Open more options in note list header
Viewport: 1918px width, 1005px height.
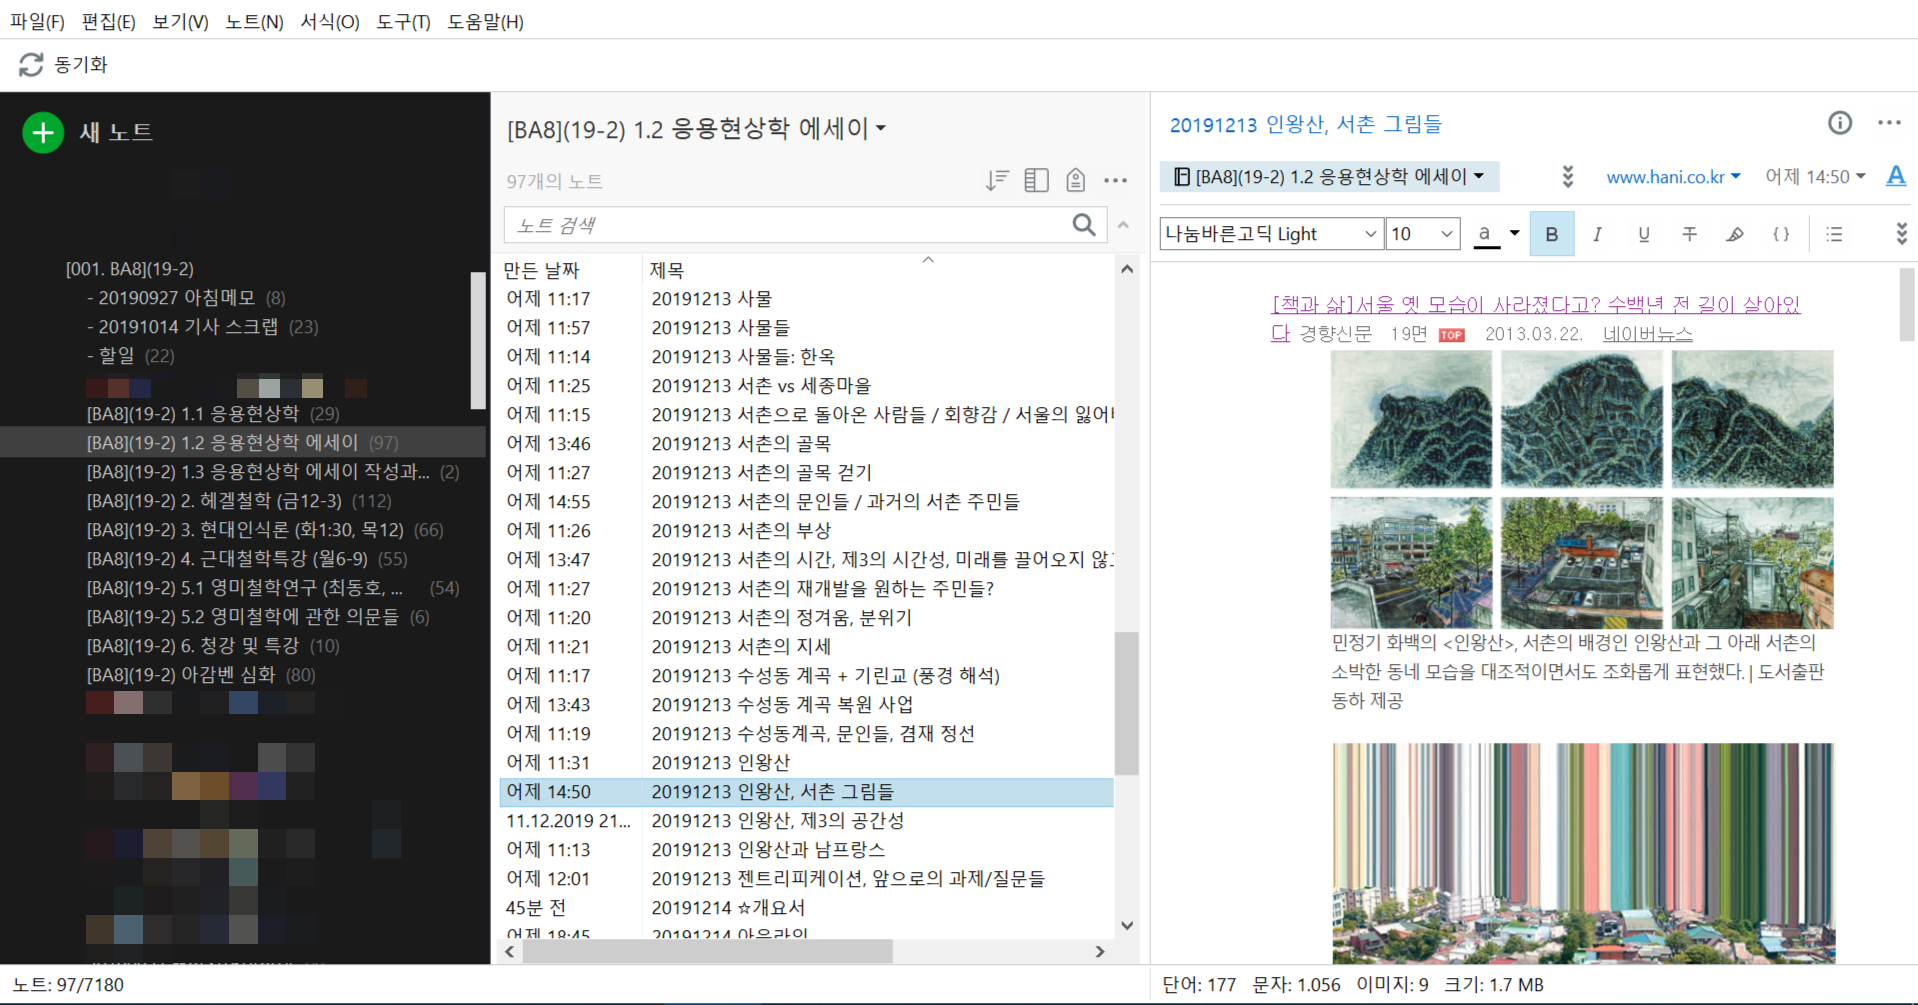point(1115,180)
